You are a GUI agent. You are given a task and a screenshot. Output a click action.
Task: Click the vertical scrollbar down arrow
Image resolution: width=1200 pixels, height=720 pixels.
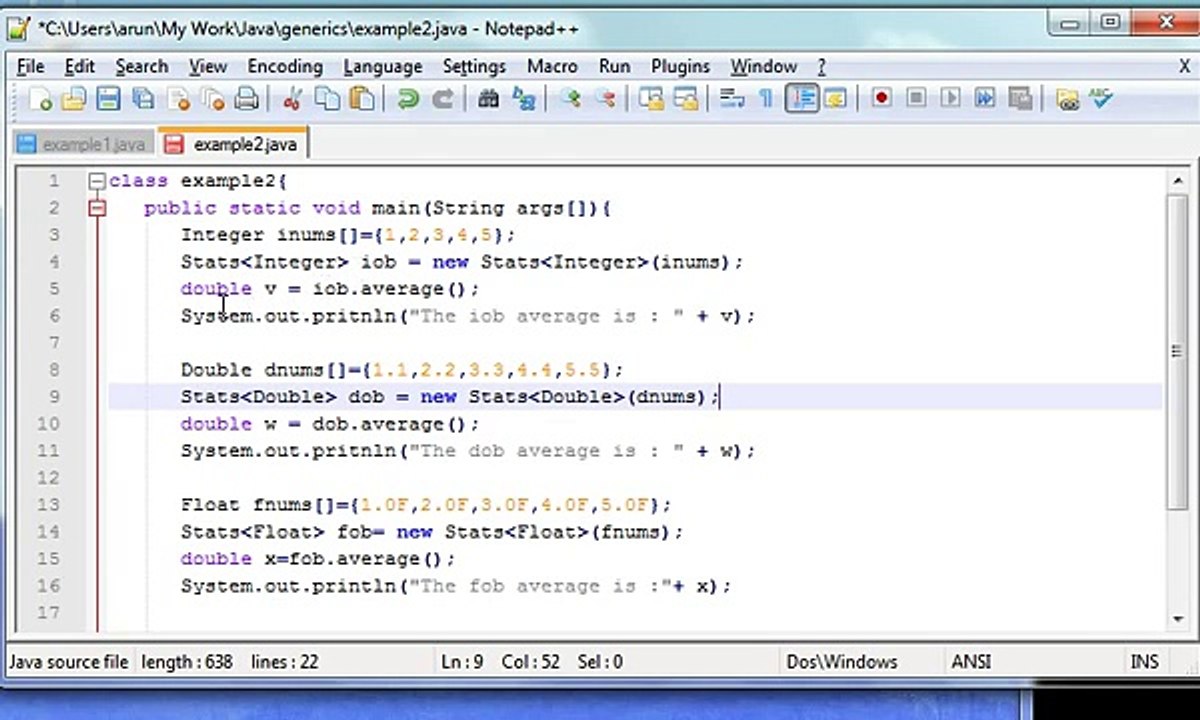click(x=1177, y=618)
